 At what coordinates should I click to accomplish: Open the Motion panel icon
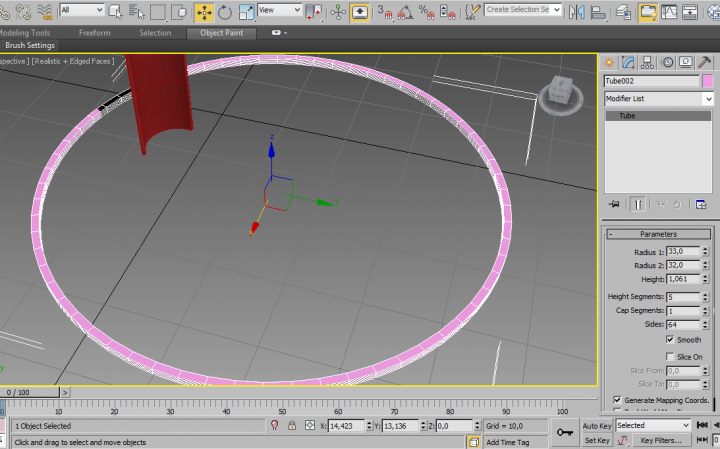[x=668, y=62]
